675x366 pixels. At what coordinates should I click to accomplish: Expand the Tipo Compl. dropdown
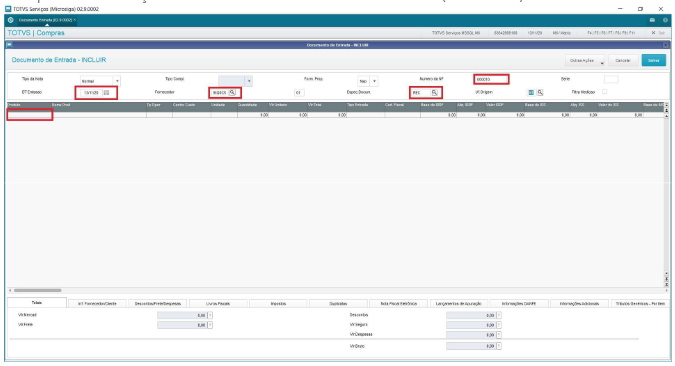click(x=248, y=81)
